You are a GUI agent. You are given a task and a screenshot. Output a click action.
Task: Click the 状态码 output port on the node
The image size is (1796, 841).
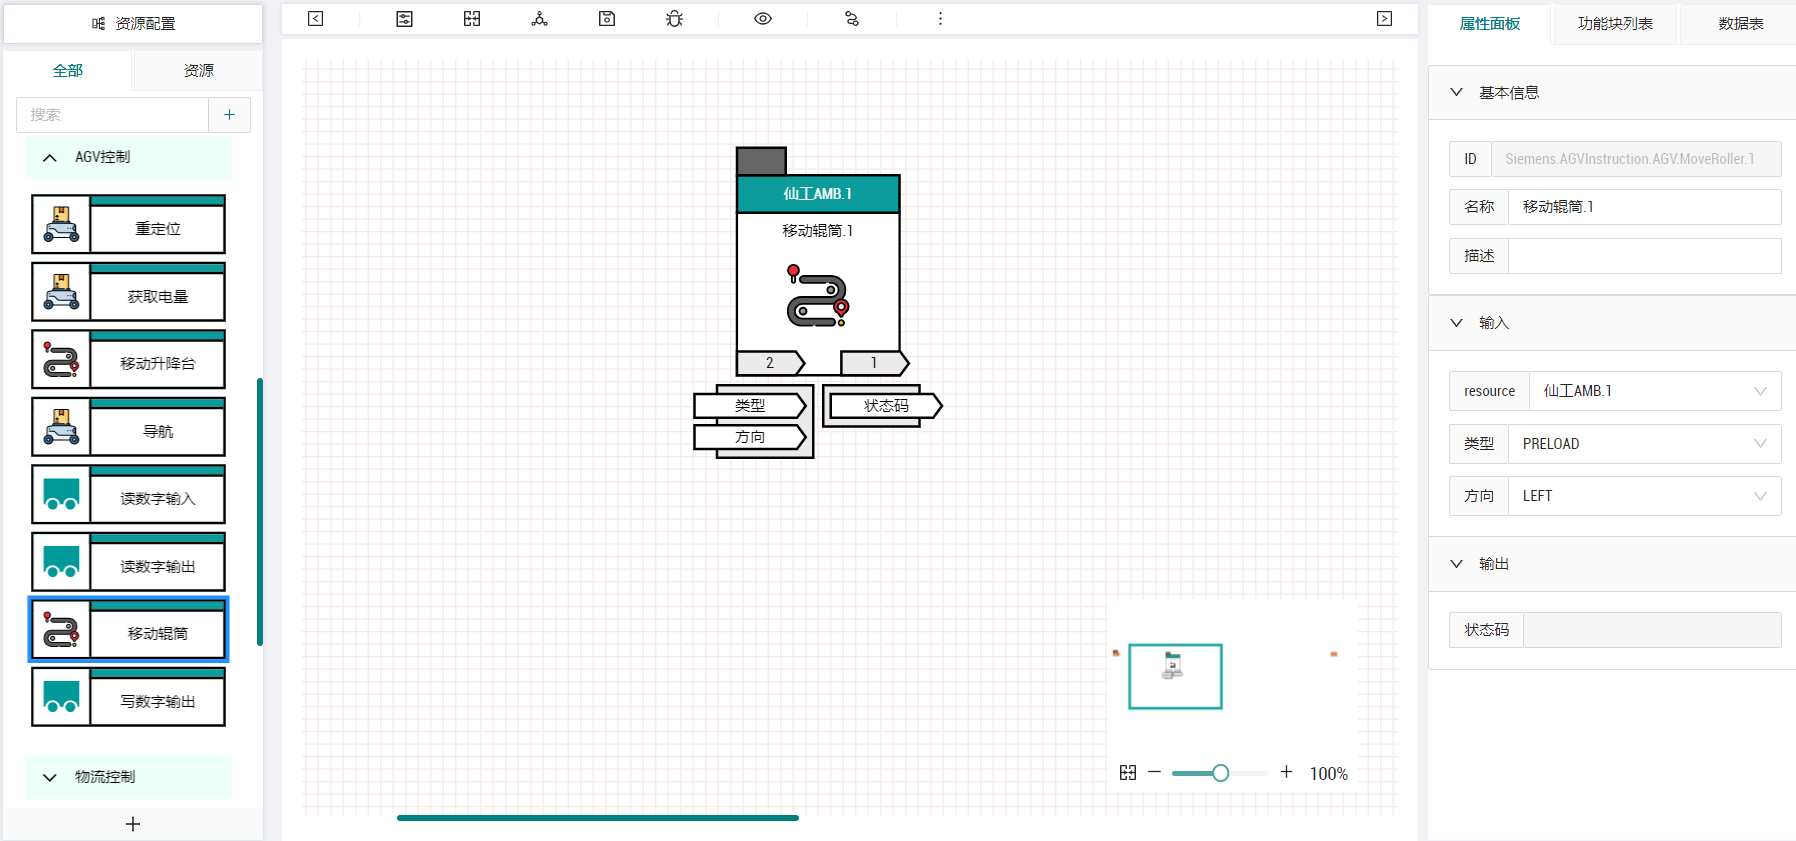coord(886,405)
